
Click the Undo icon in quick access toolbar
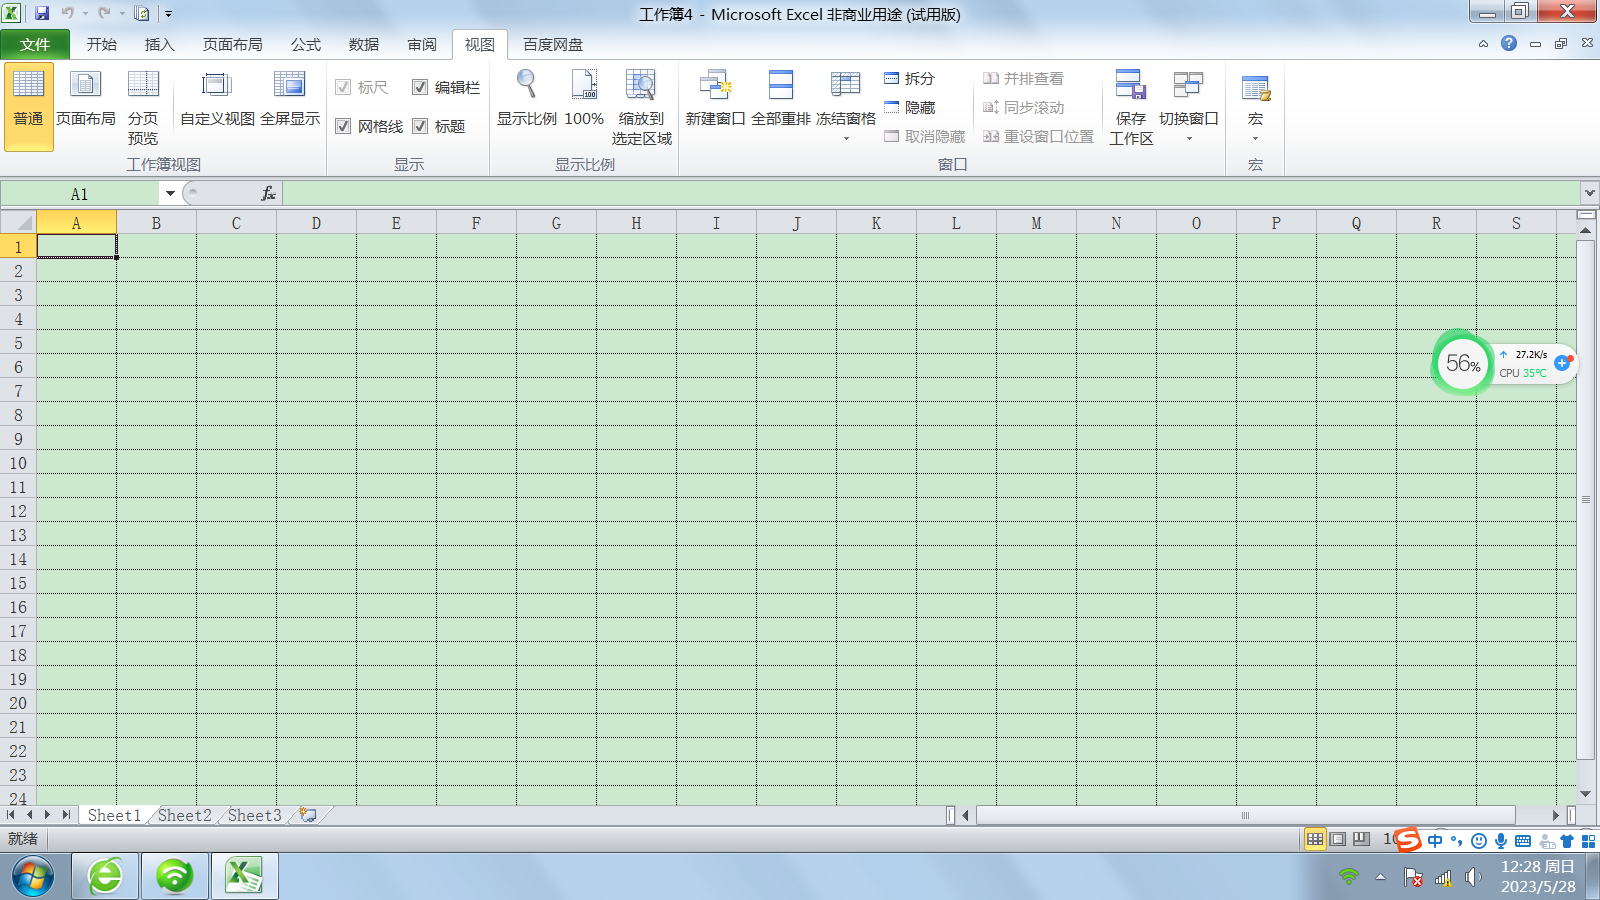pyautogui.click(x=67, y=13)
